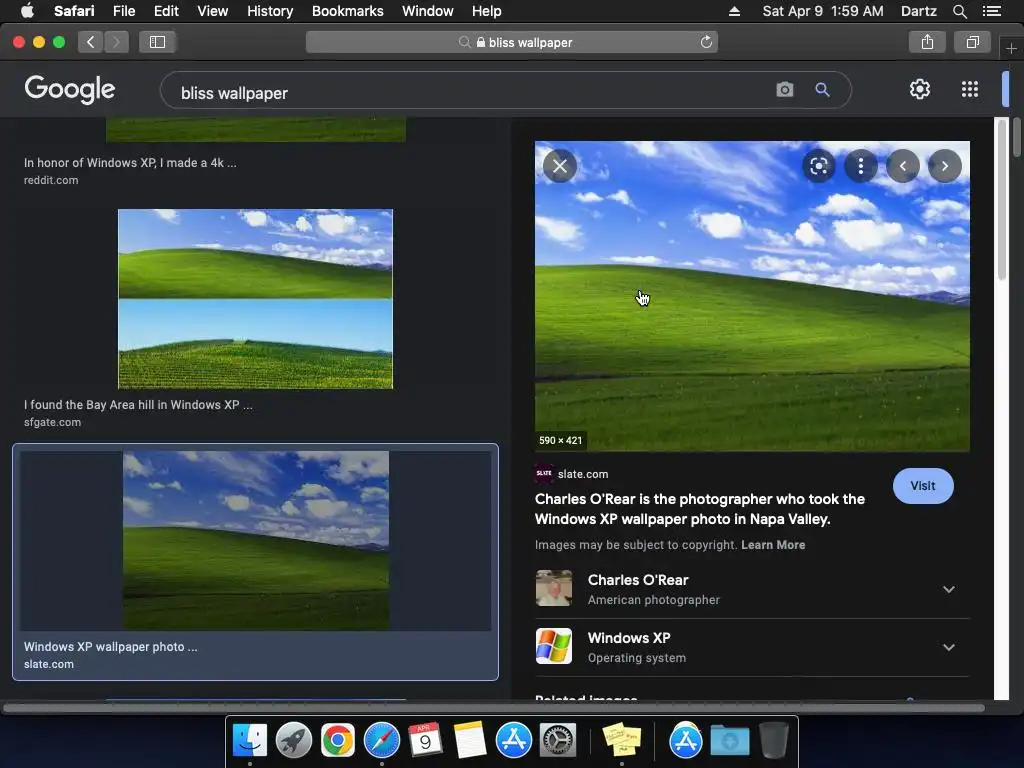Click the slate.com site favicon

[x=544, y=473]
